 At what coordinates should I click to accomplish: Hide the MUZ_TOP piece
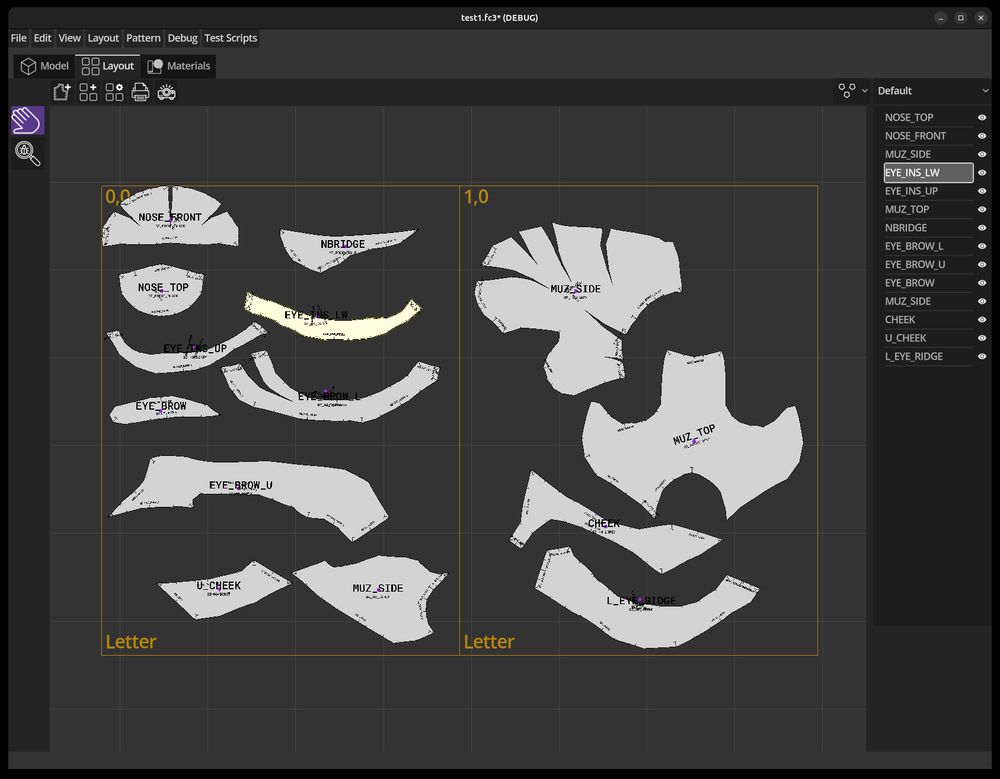(982, 209)
